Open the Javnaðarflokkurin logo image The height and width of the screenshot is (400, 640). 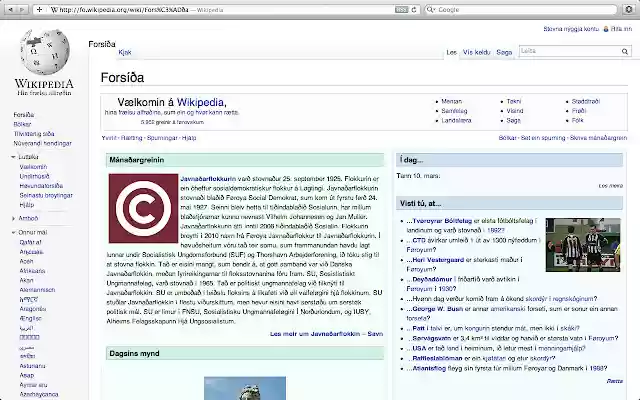tap(143, 208)
